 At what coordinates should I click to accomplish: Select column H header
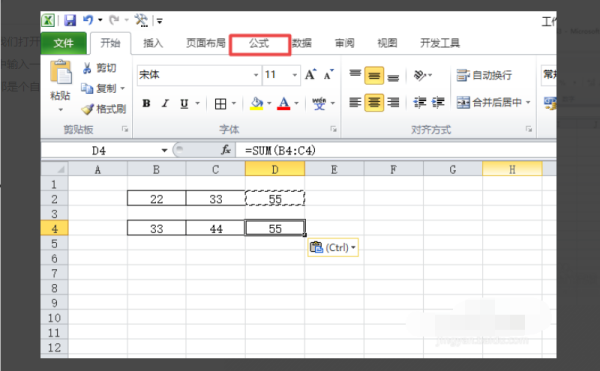coord(512,169)
